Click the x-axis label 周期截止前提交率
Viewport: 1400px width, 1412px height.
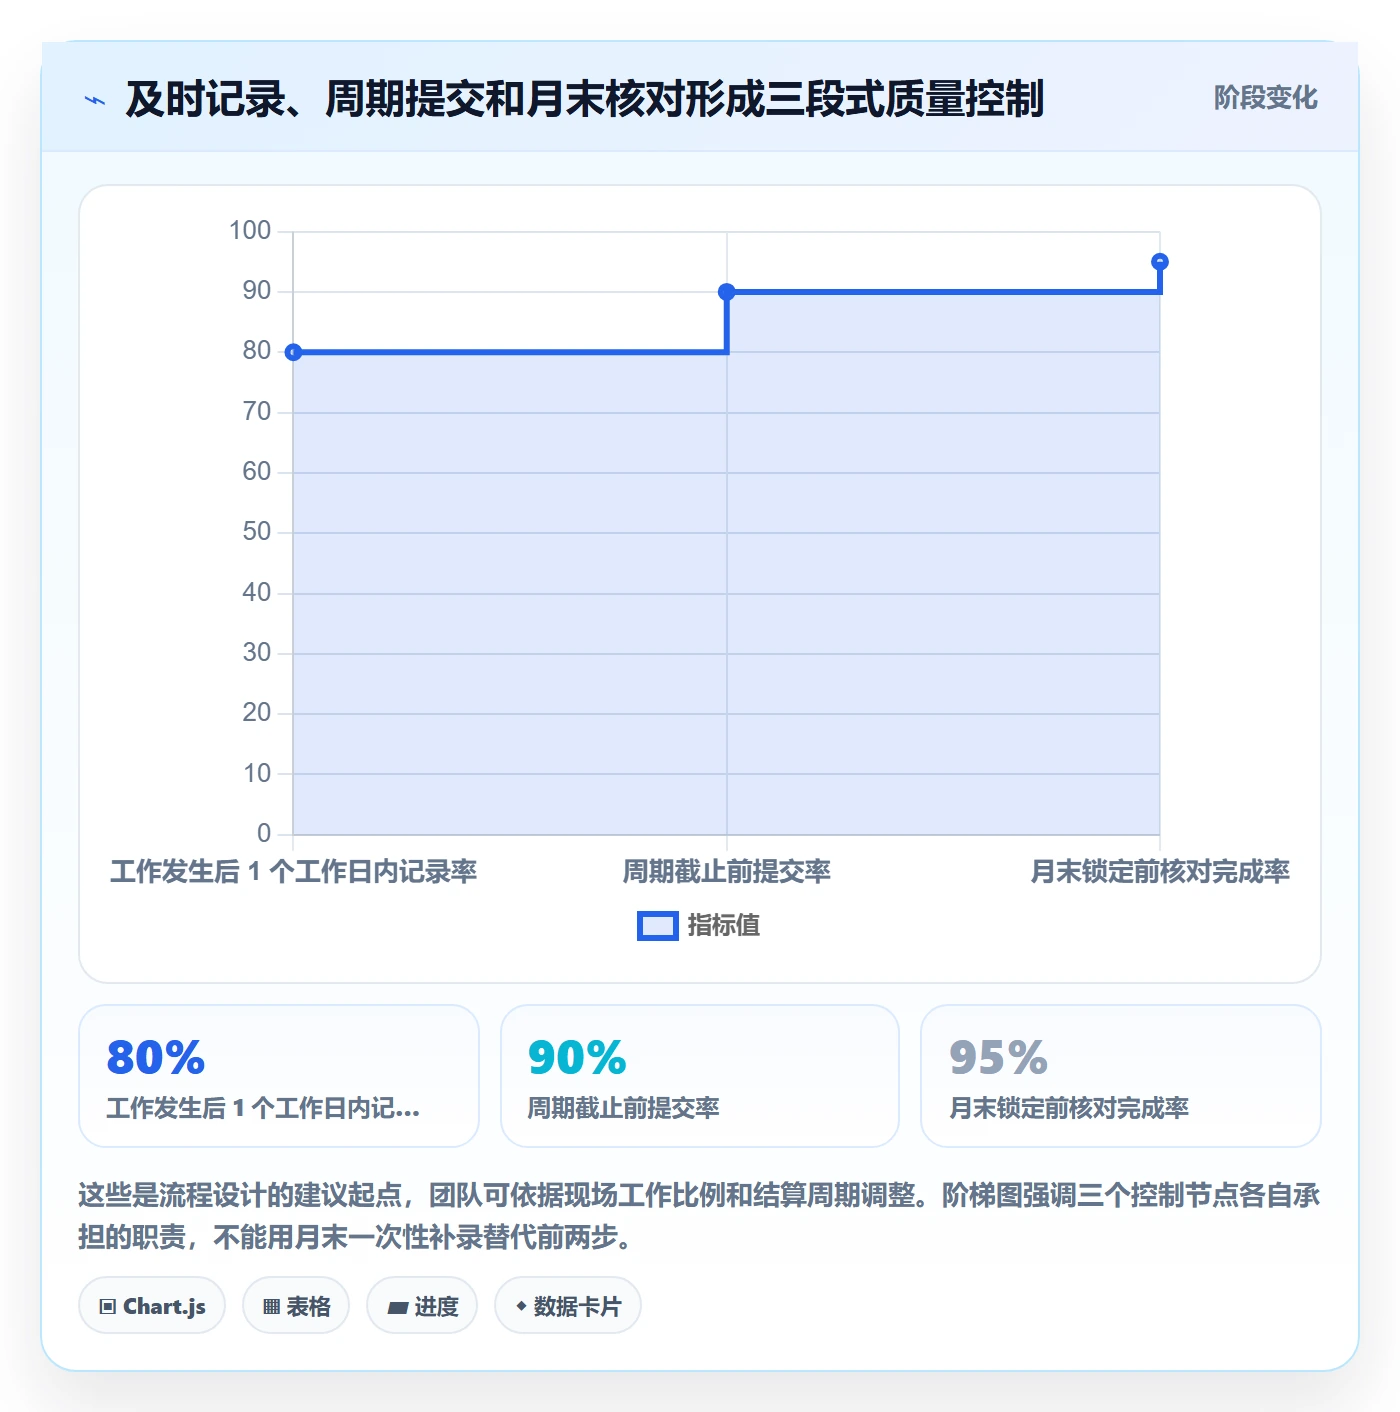tap(727, 872)
